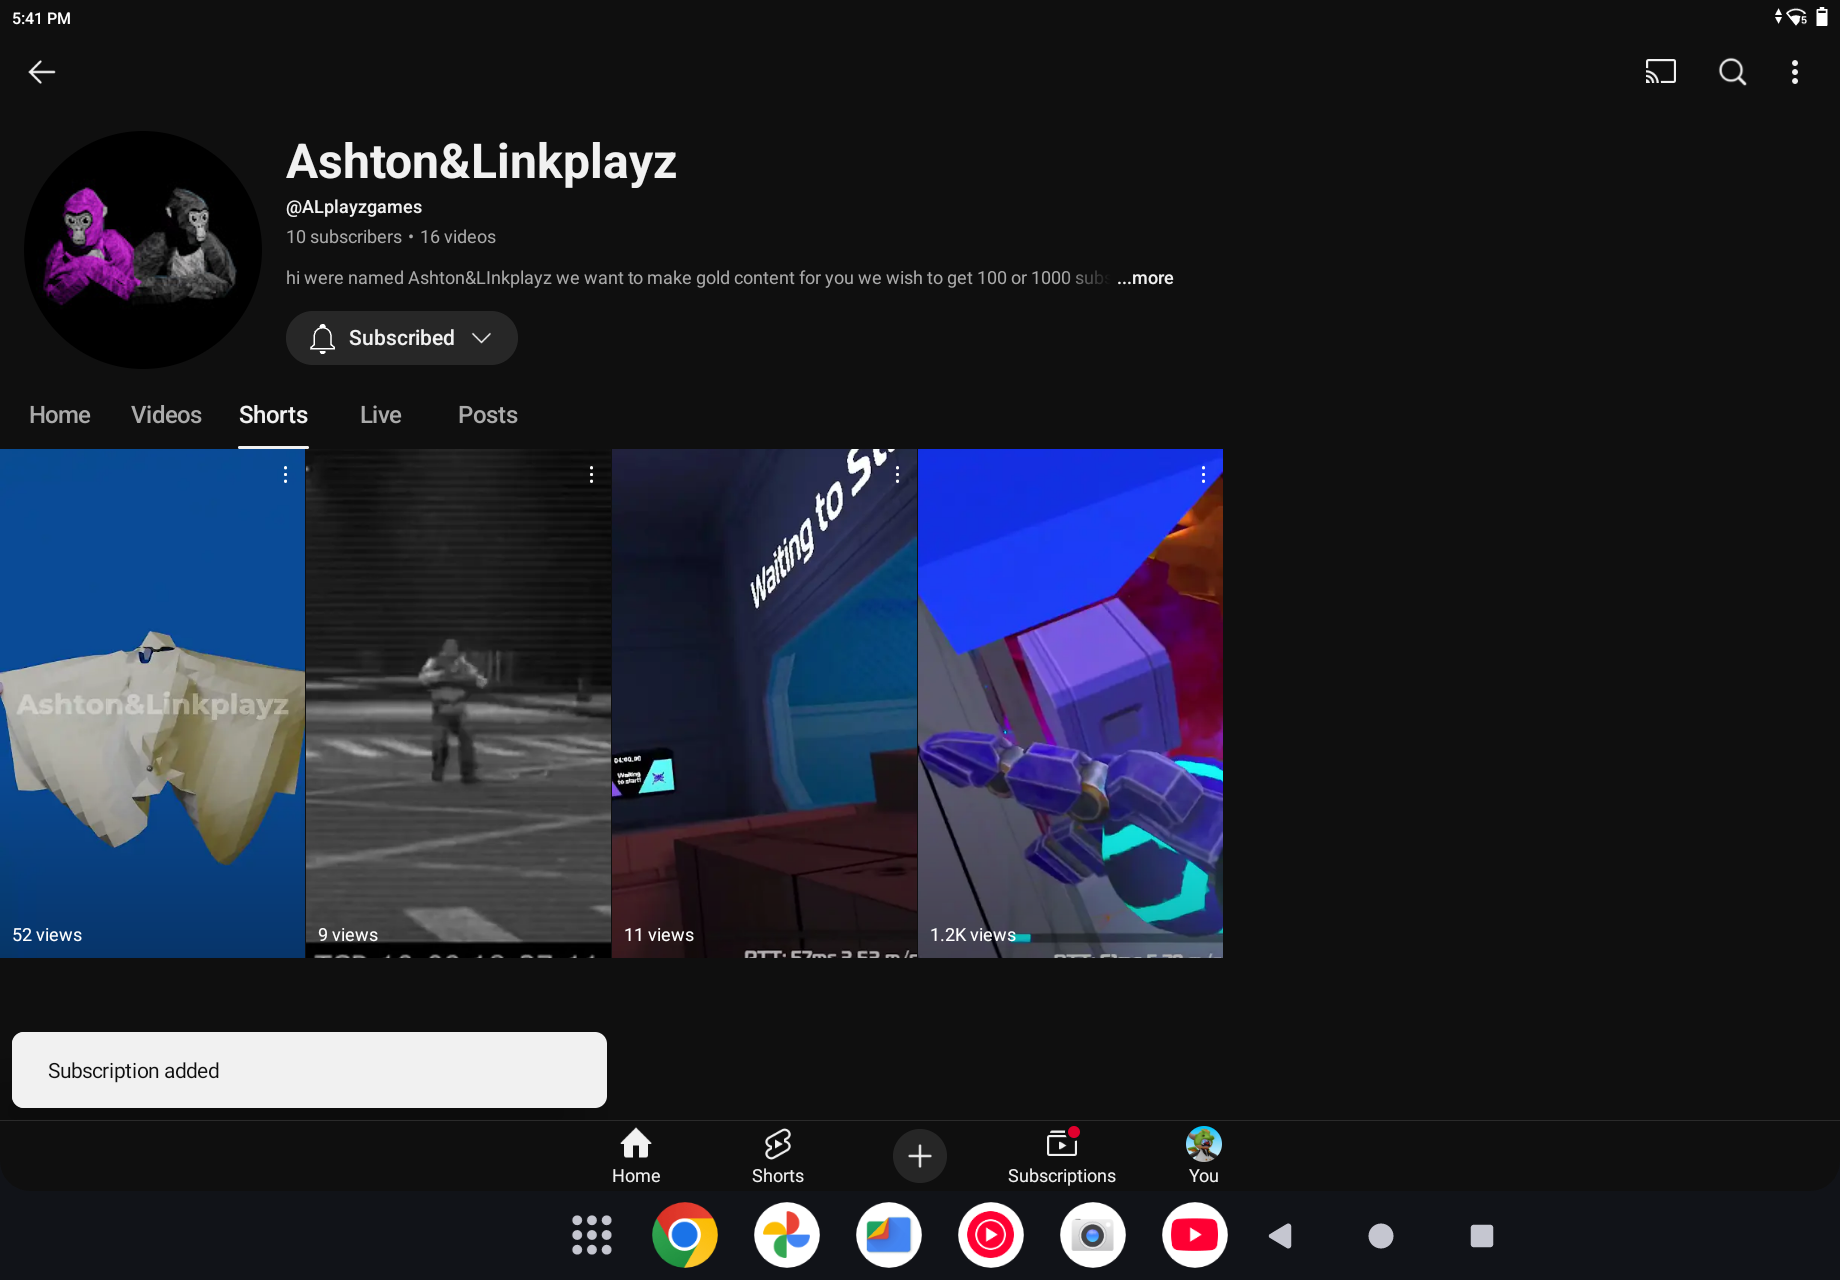The height and width of the screenshot is (1280, 1840).
Task: Open the top-right overflow menu
Action: coord(1795,72)
